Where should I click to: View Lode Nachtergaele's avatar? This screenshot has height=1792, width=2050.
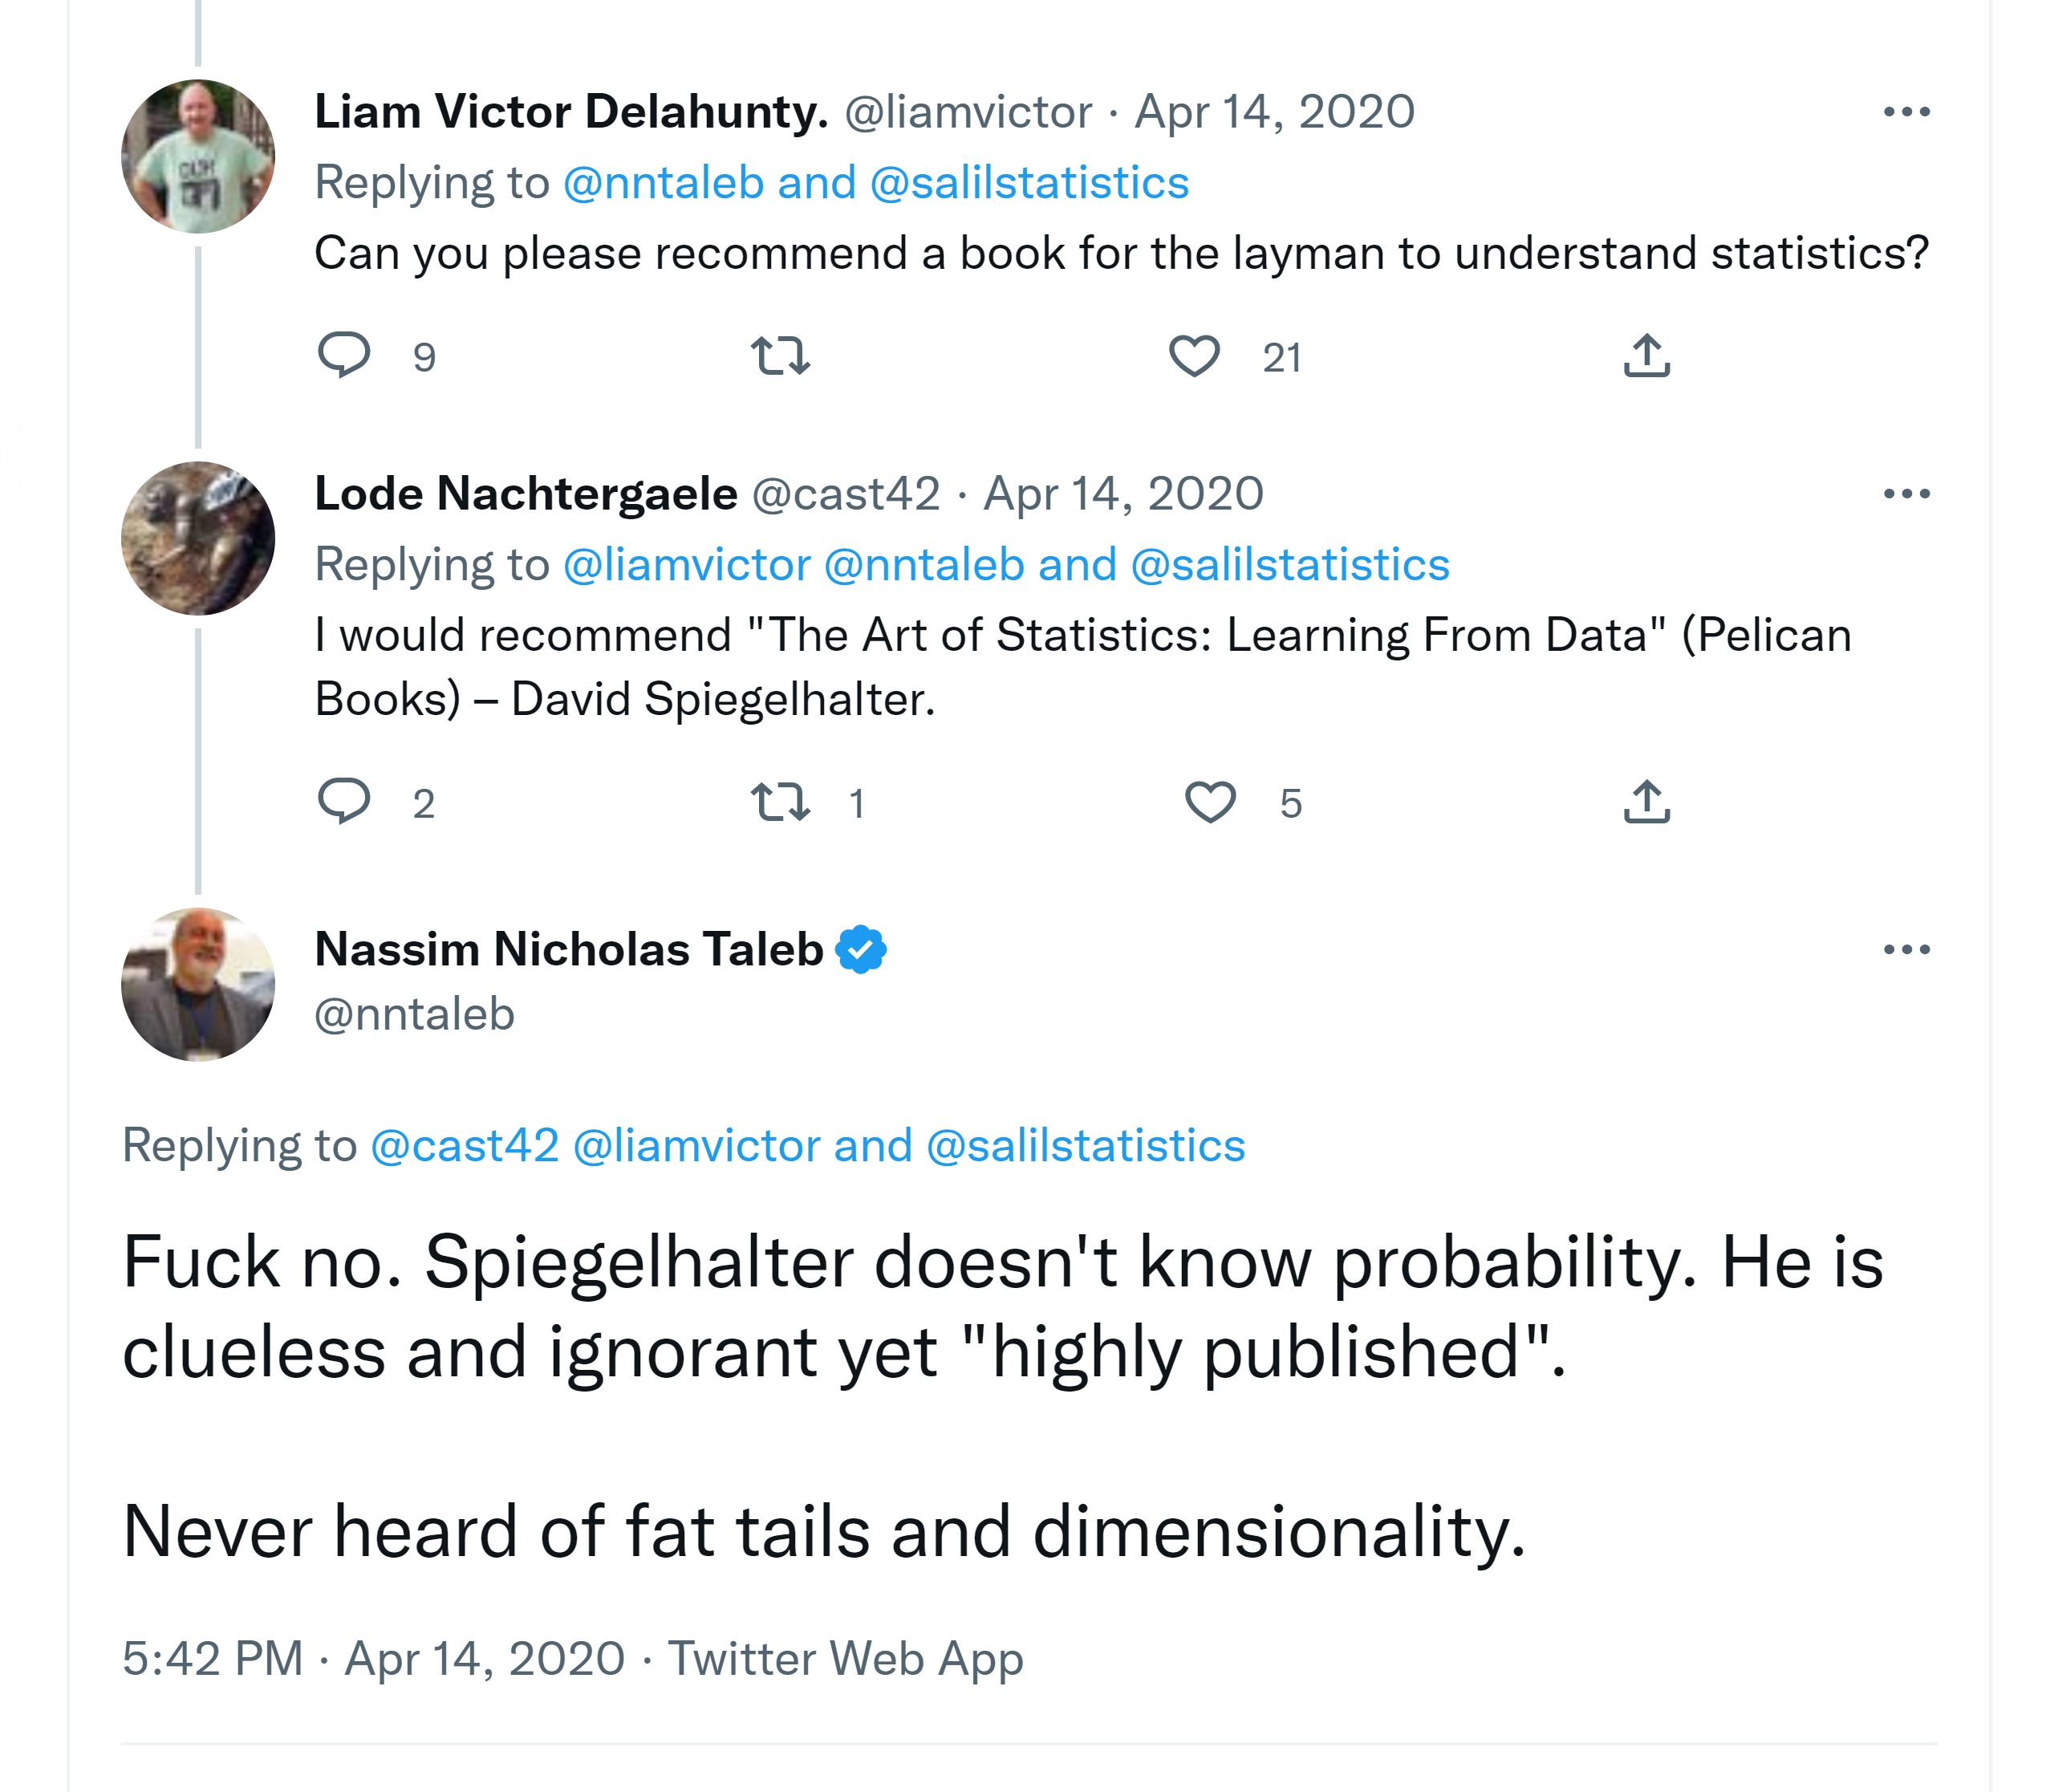tap(198, 538)
